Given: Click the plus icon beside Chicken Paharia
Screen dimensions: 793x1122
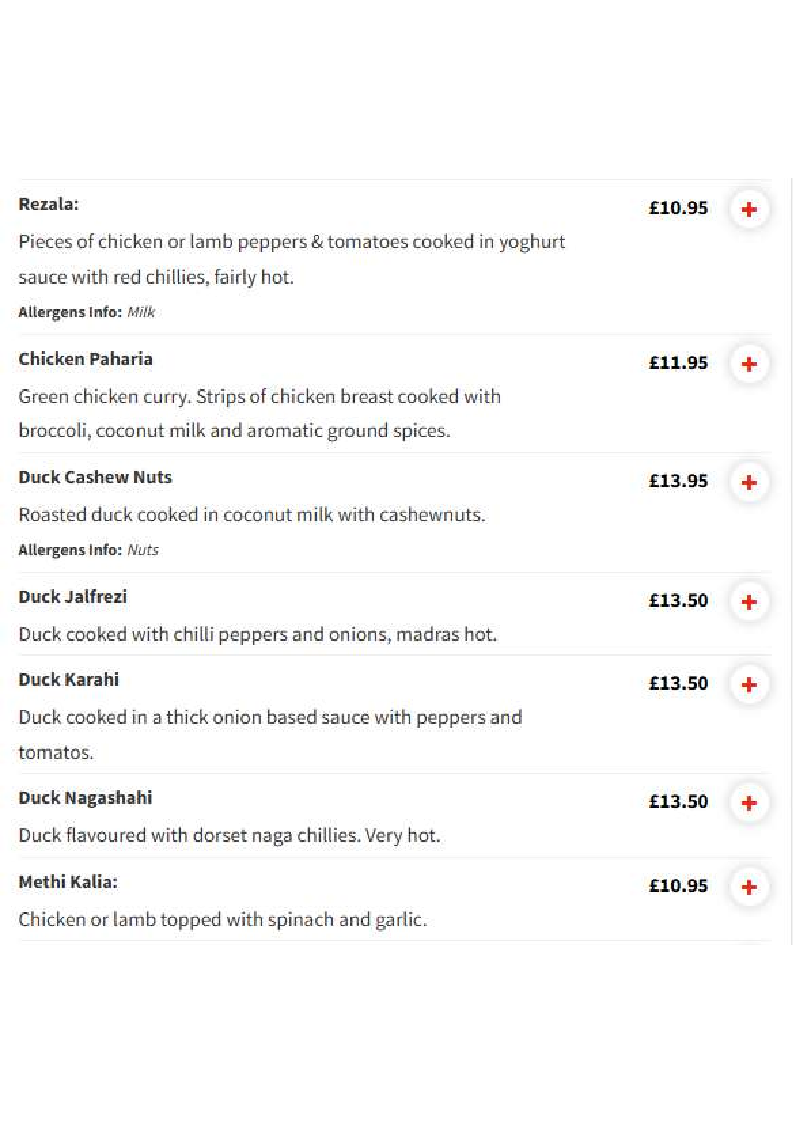Looking at the screenshot, I should click(749, 364).
